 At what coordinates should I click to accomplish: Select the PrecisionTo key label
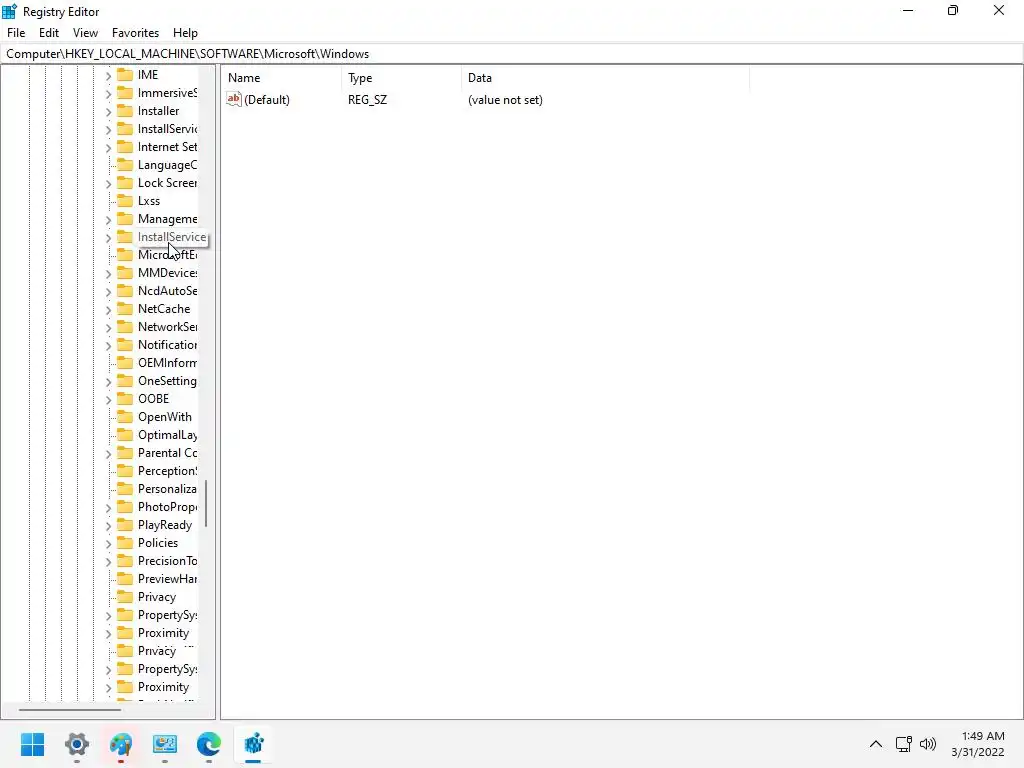[167, 561]
